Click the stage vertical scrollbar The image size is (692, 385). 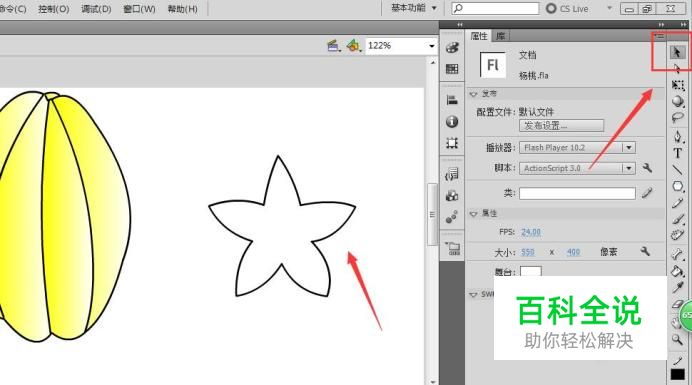tap(432, 214)
